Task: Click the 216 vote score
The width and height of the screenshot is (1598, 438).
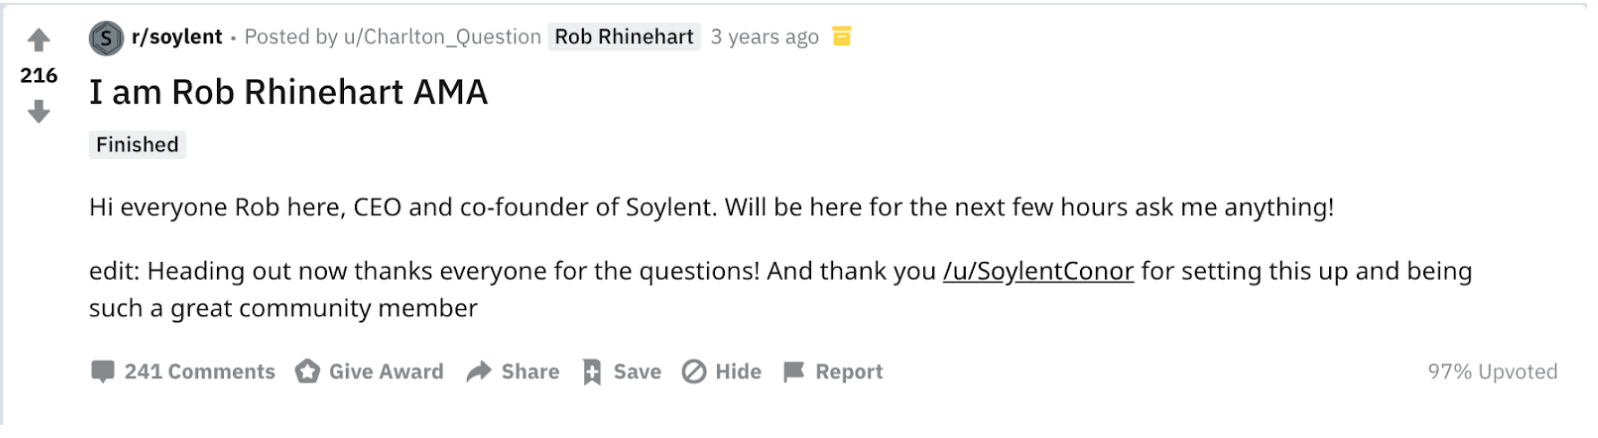Action: [x=39, y=76]
